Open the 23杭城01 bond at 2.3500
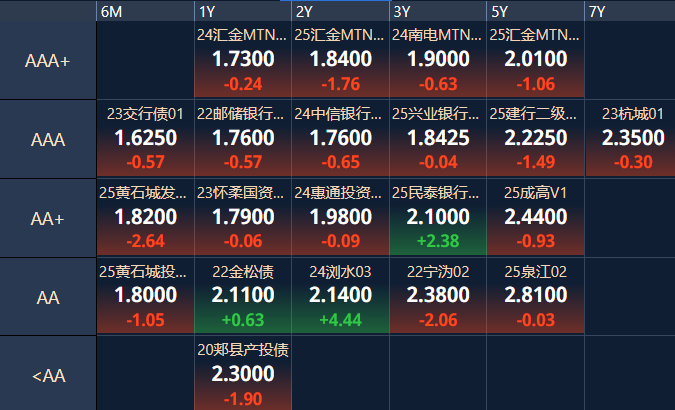Viewport: 675px width, 410px height. tap(632, 139)
